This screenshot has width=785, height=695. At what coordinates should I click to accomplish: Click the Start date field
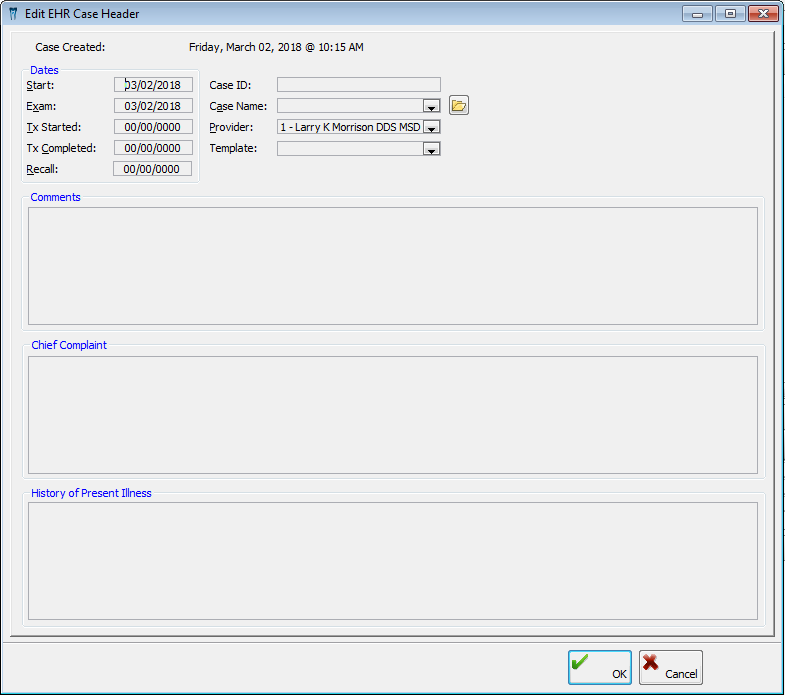click(153, 85)
